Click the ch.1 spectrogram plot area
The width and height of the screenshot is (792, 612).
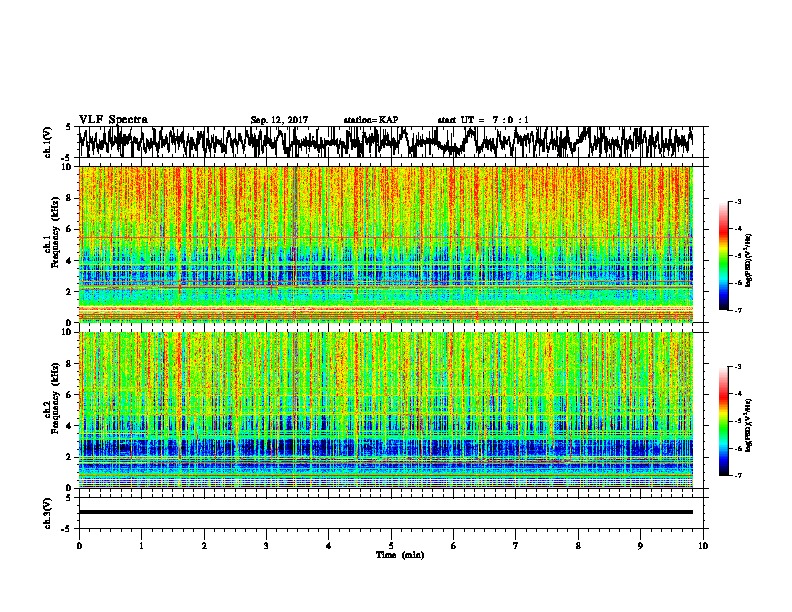[385, 244]
